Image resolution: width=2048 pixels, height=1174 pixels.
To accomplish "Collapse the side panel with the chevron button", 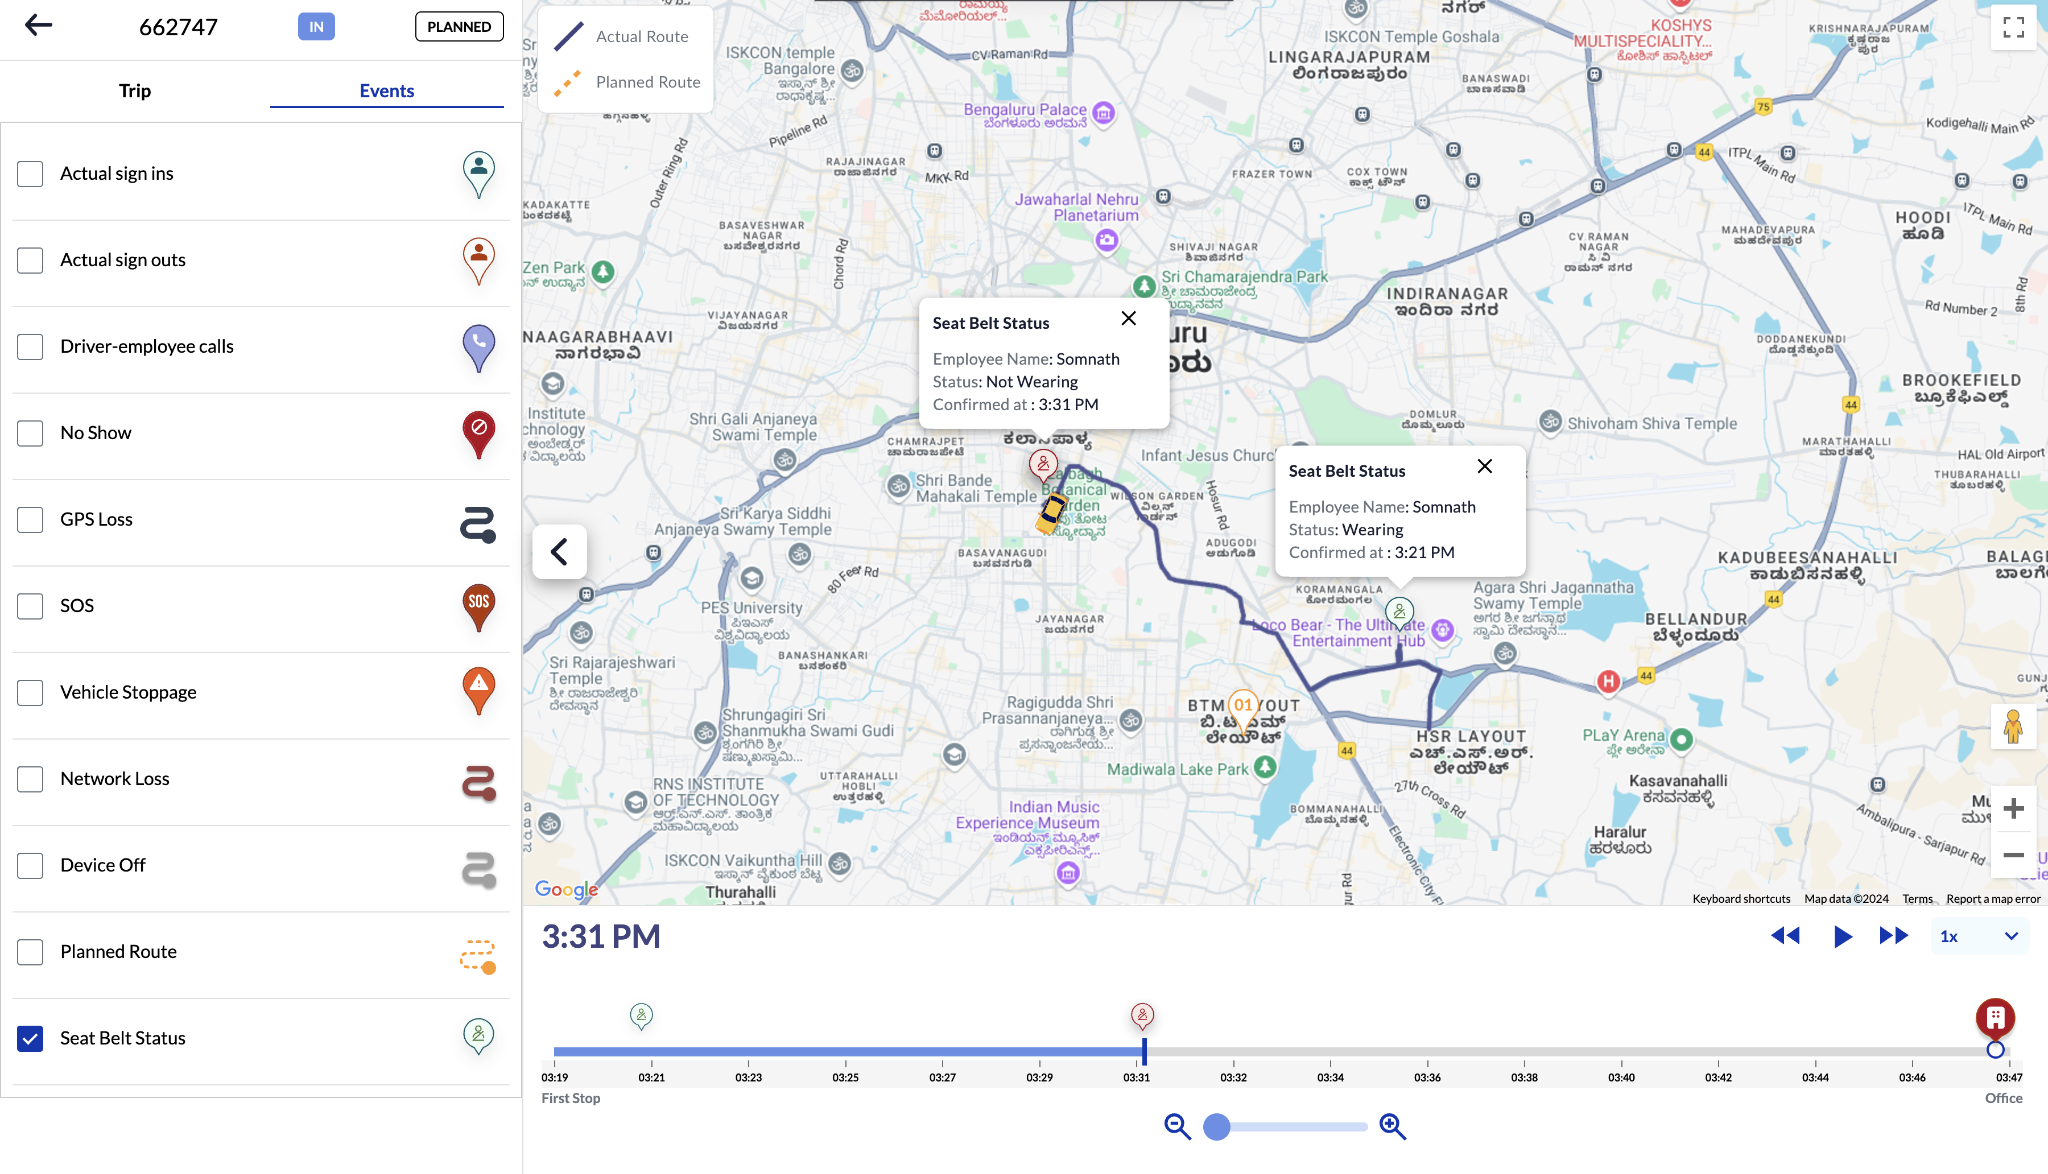I will (559, 552).
